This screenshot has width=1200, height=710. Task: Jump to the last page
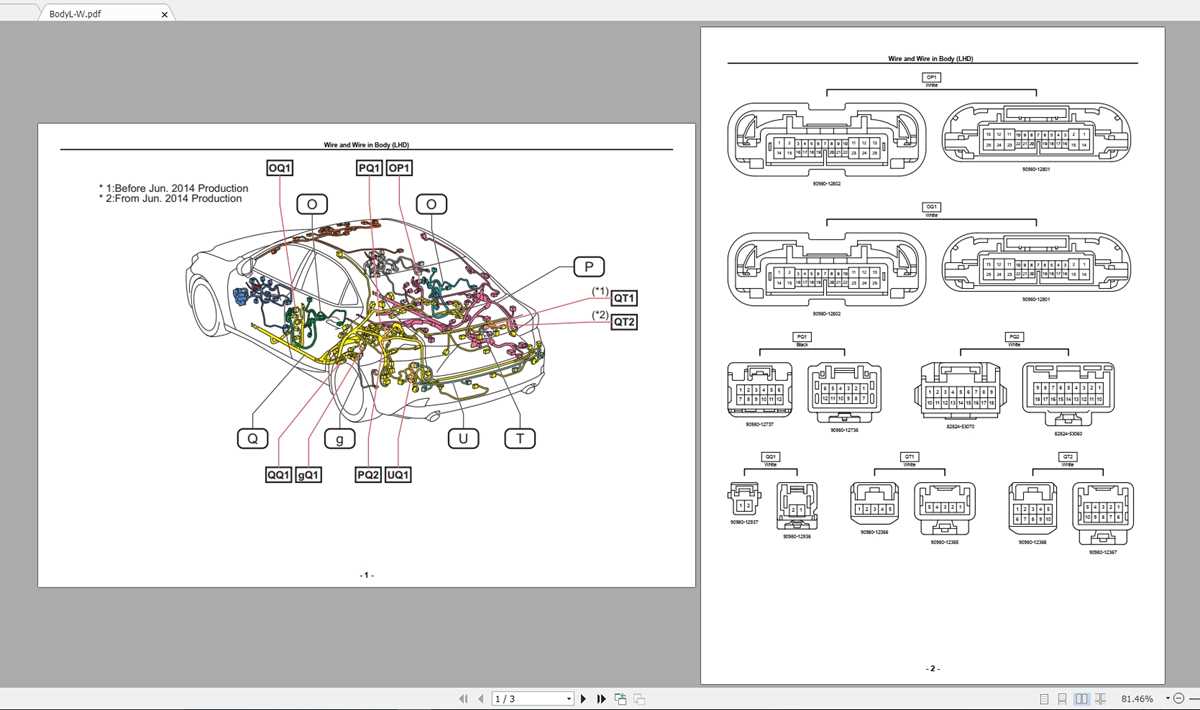coord(602,698)
